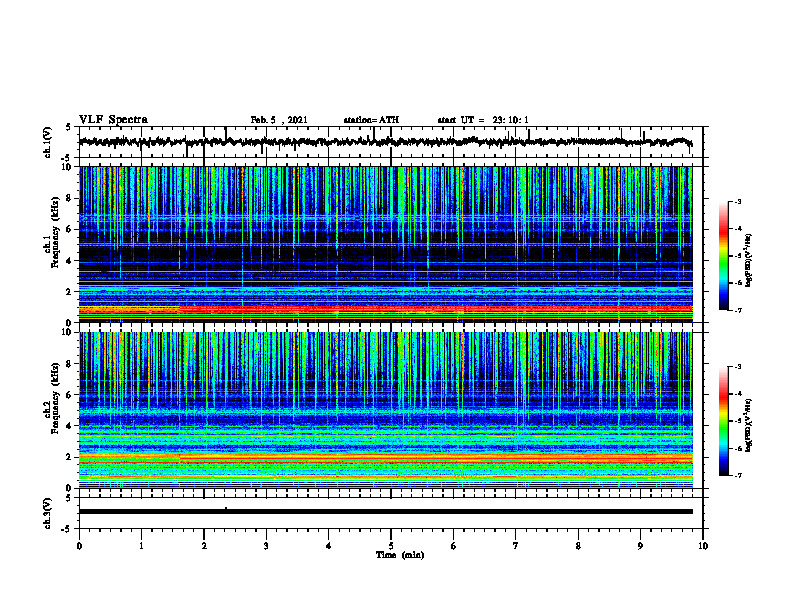The height and width of the screenshot is (612, 792).
Task: Click the 'VLF Spectra' title text
Action: pyautogui.click(x=113, y=120)
